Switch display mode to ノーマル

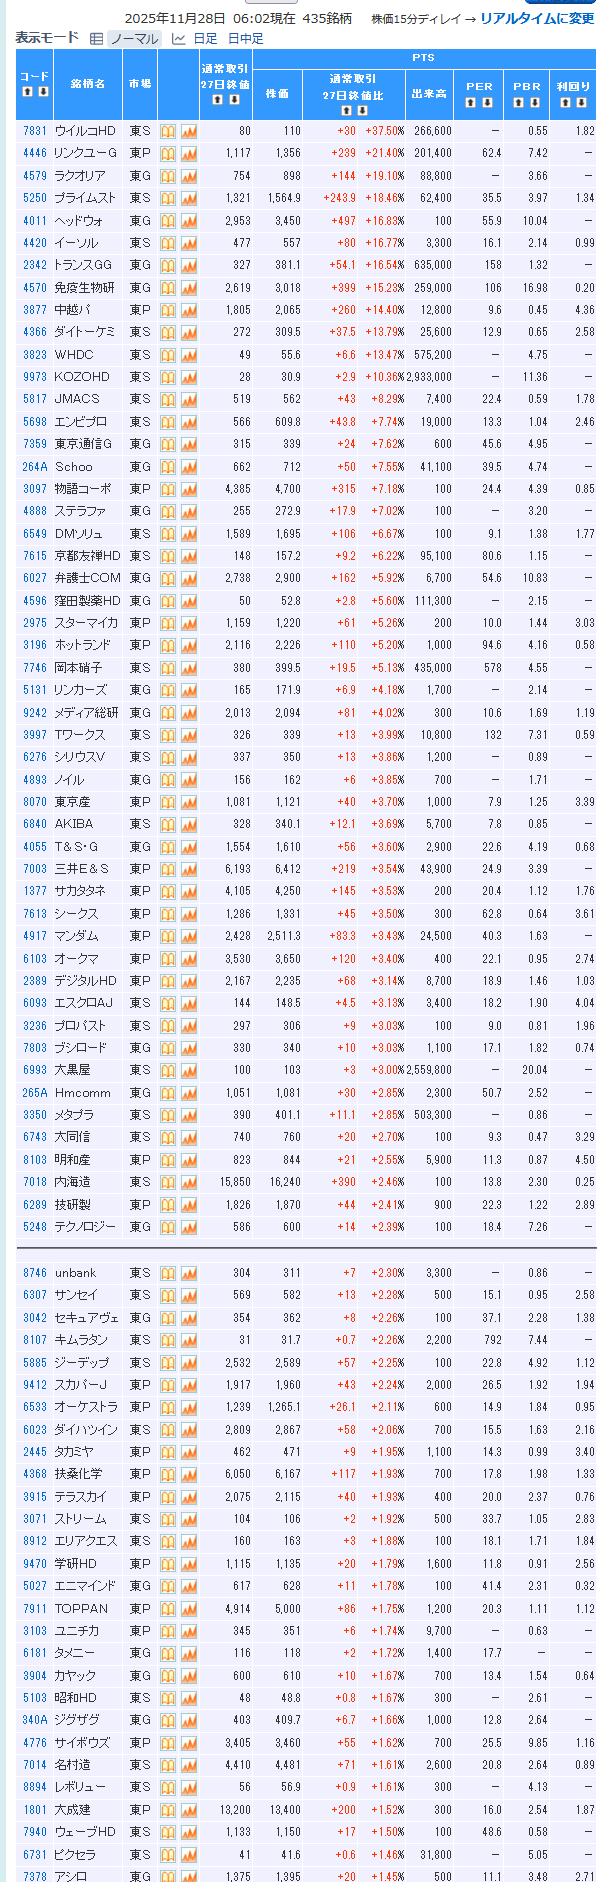coord(133,38)
